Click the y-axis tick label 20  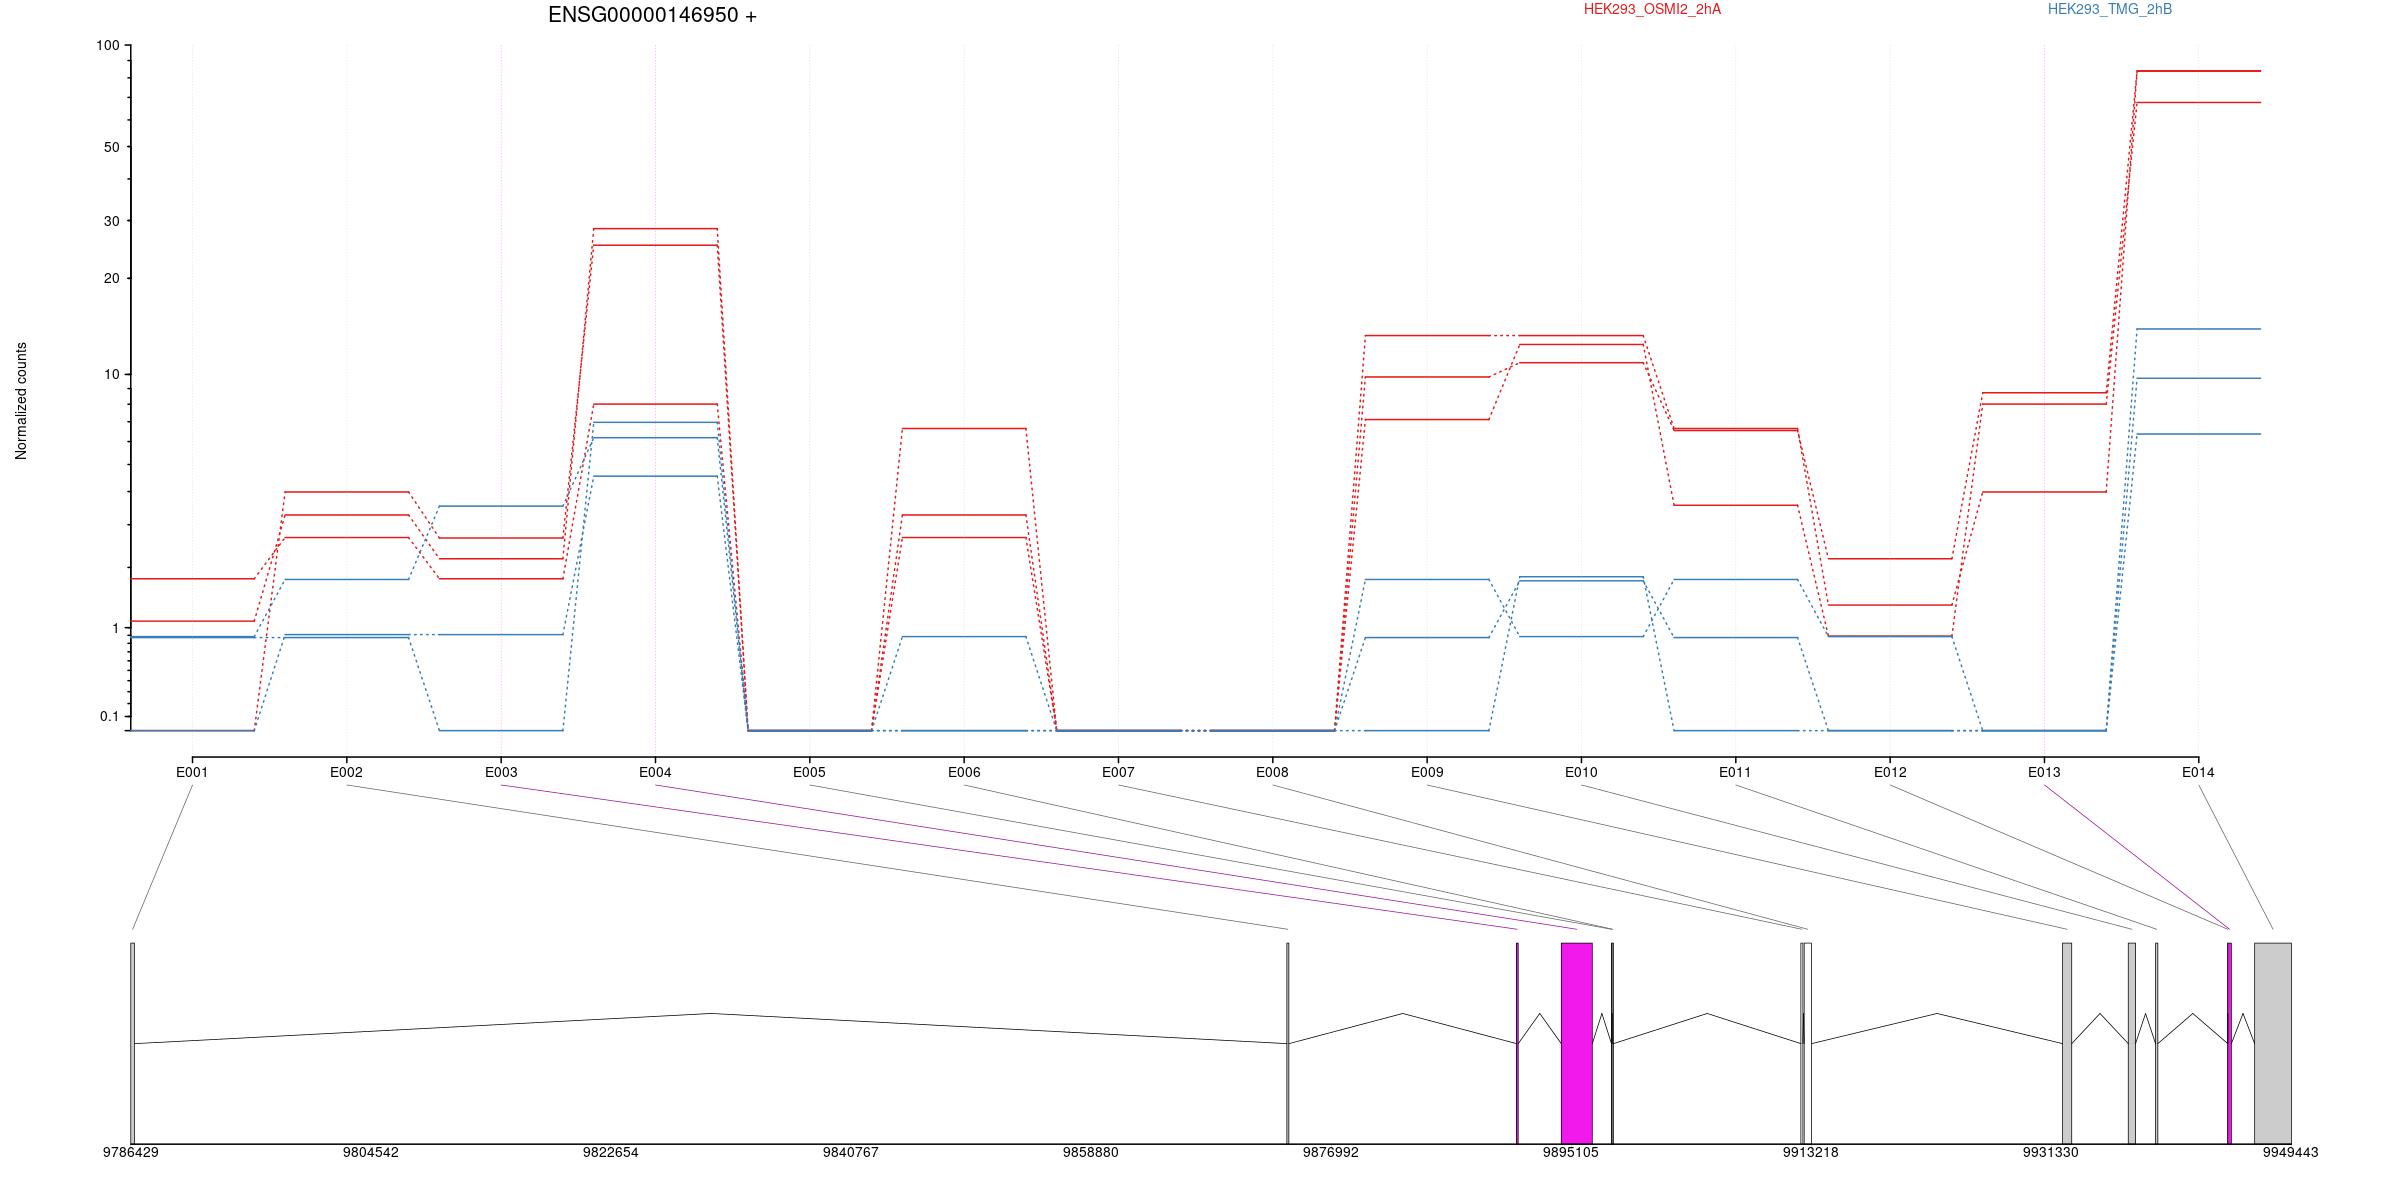coord(111,278)
